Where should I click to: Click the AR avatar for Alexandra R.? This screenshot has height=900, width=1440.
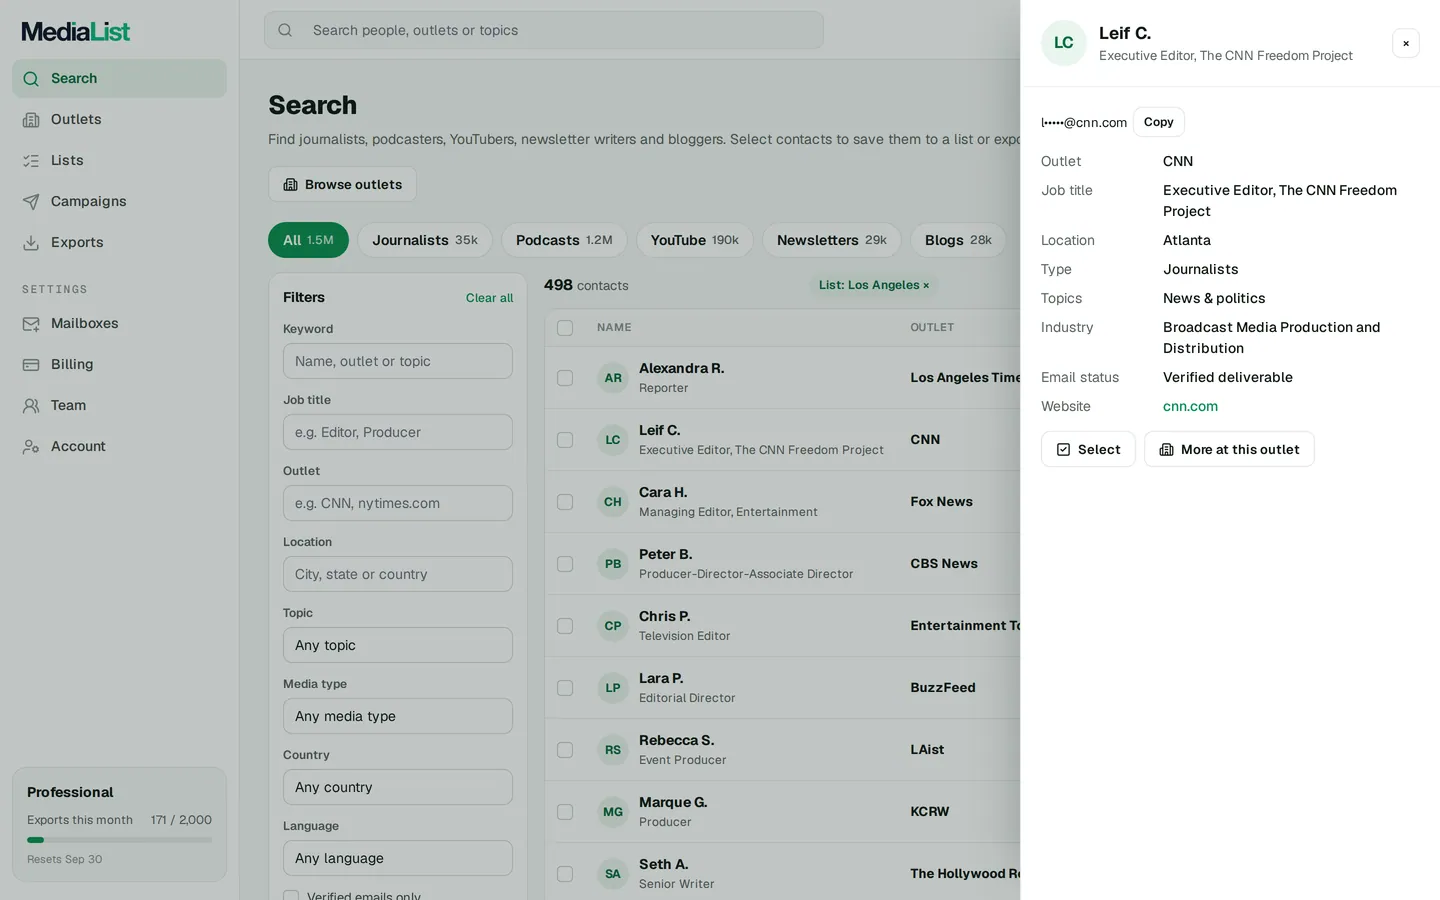point(613,378)
